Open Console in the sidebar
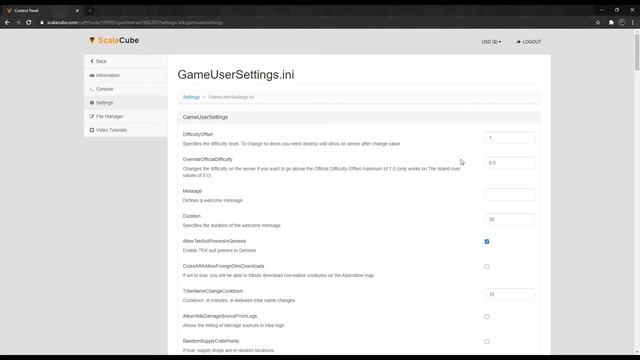The width and height of the screenshot is (640, 360). pos(126,89)
